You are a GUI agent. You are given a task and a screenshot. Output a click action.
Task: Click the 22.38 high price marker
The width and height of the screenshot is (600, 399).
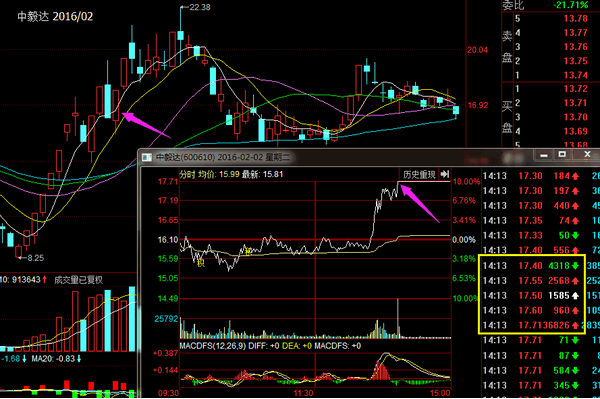(x=200, y=7)
